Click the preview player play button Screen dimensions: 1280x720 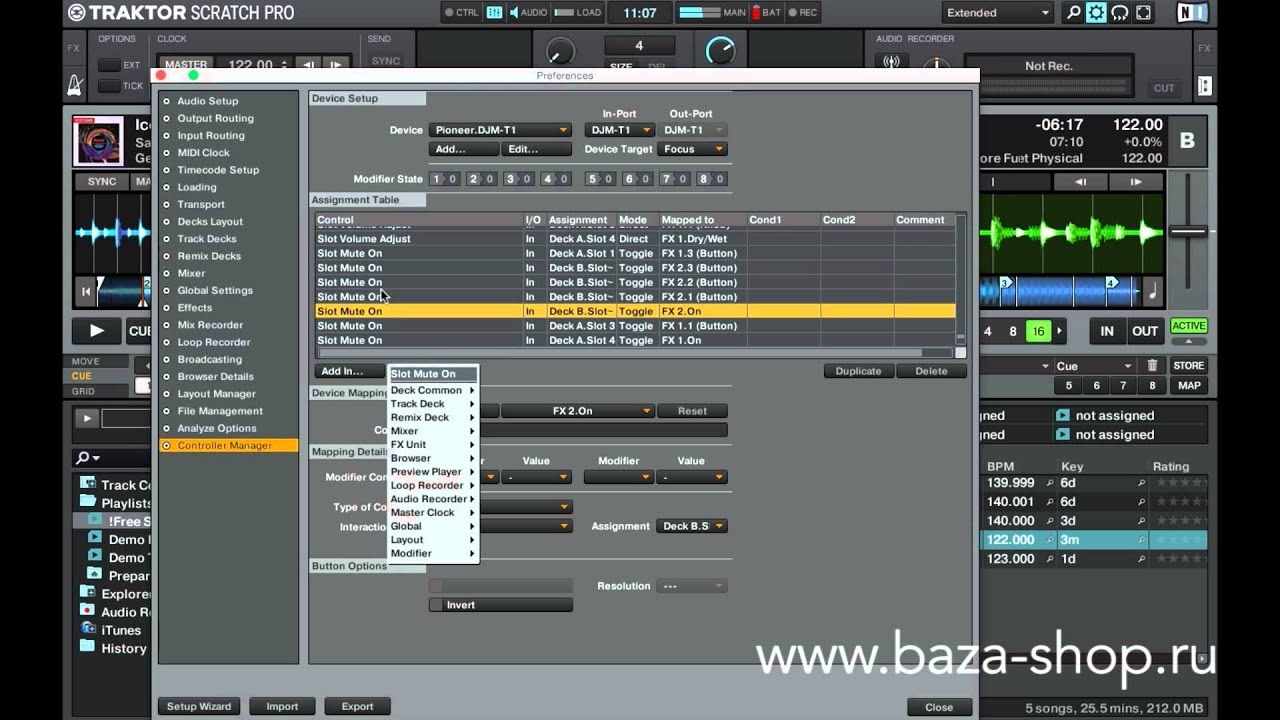tap(87, 419)
